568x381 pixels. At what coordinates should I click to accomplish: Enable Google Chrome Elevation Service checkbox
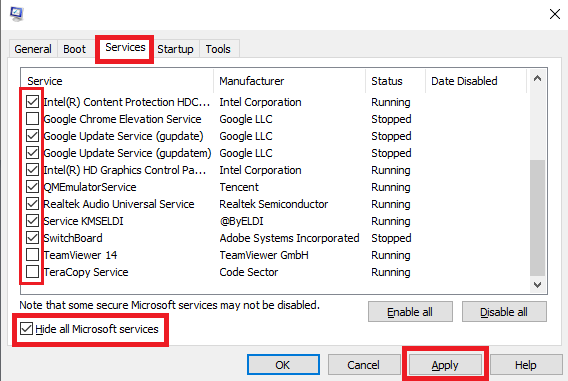click(33, 119)
